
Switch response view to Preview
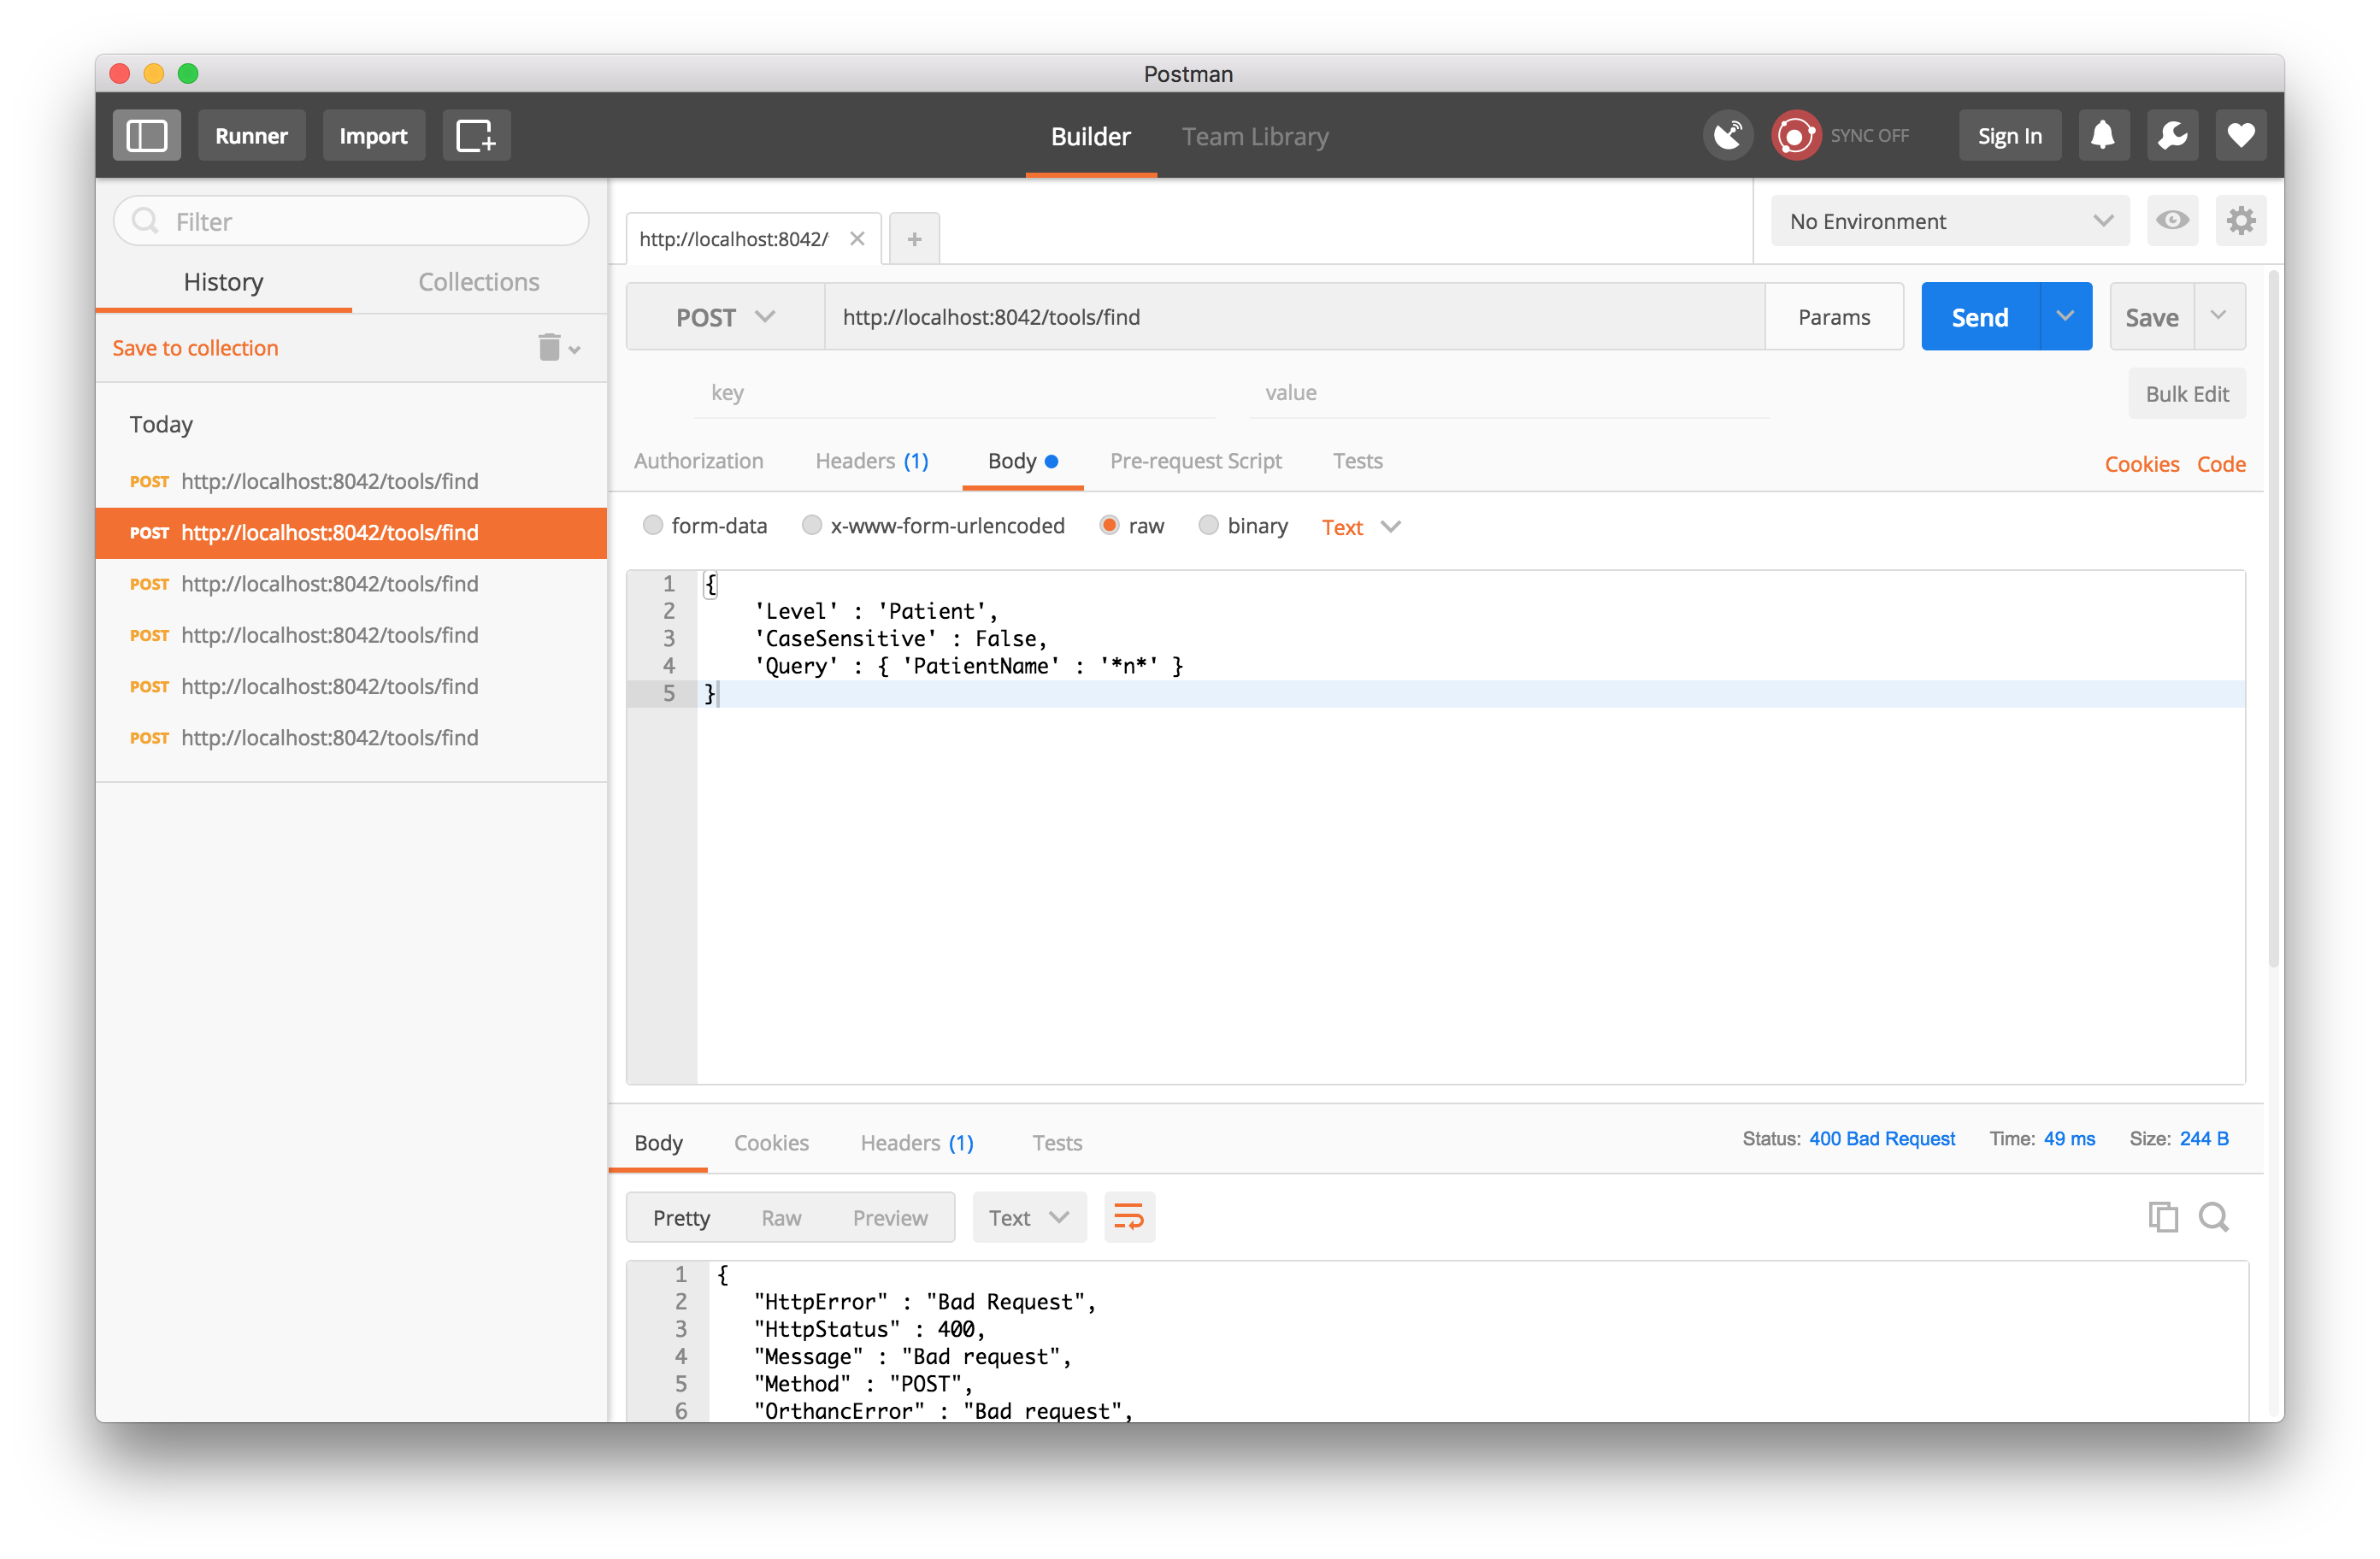pyautogui.click(x=890, y=1217)
